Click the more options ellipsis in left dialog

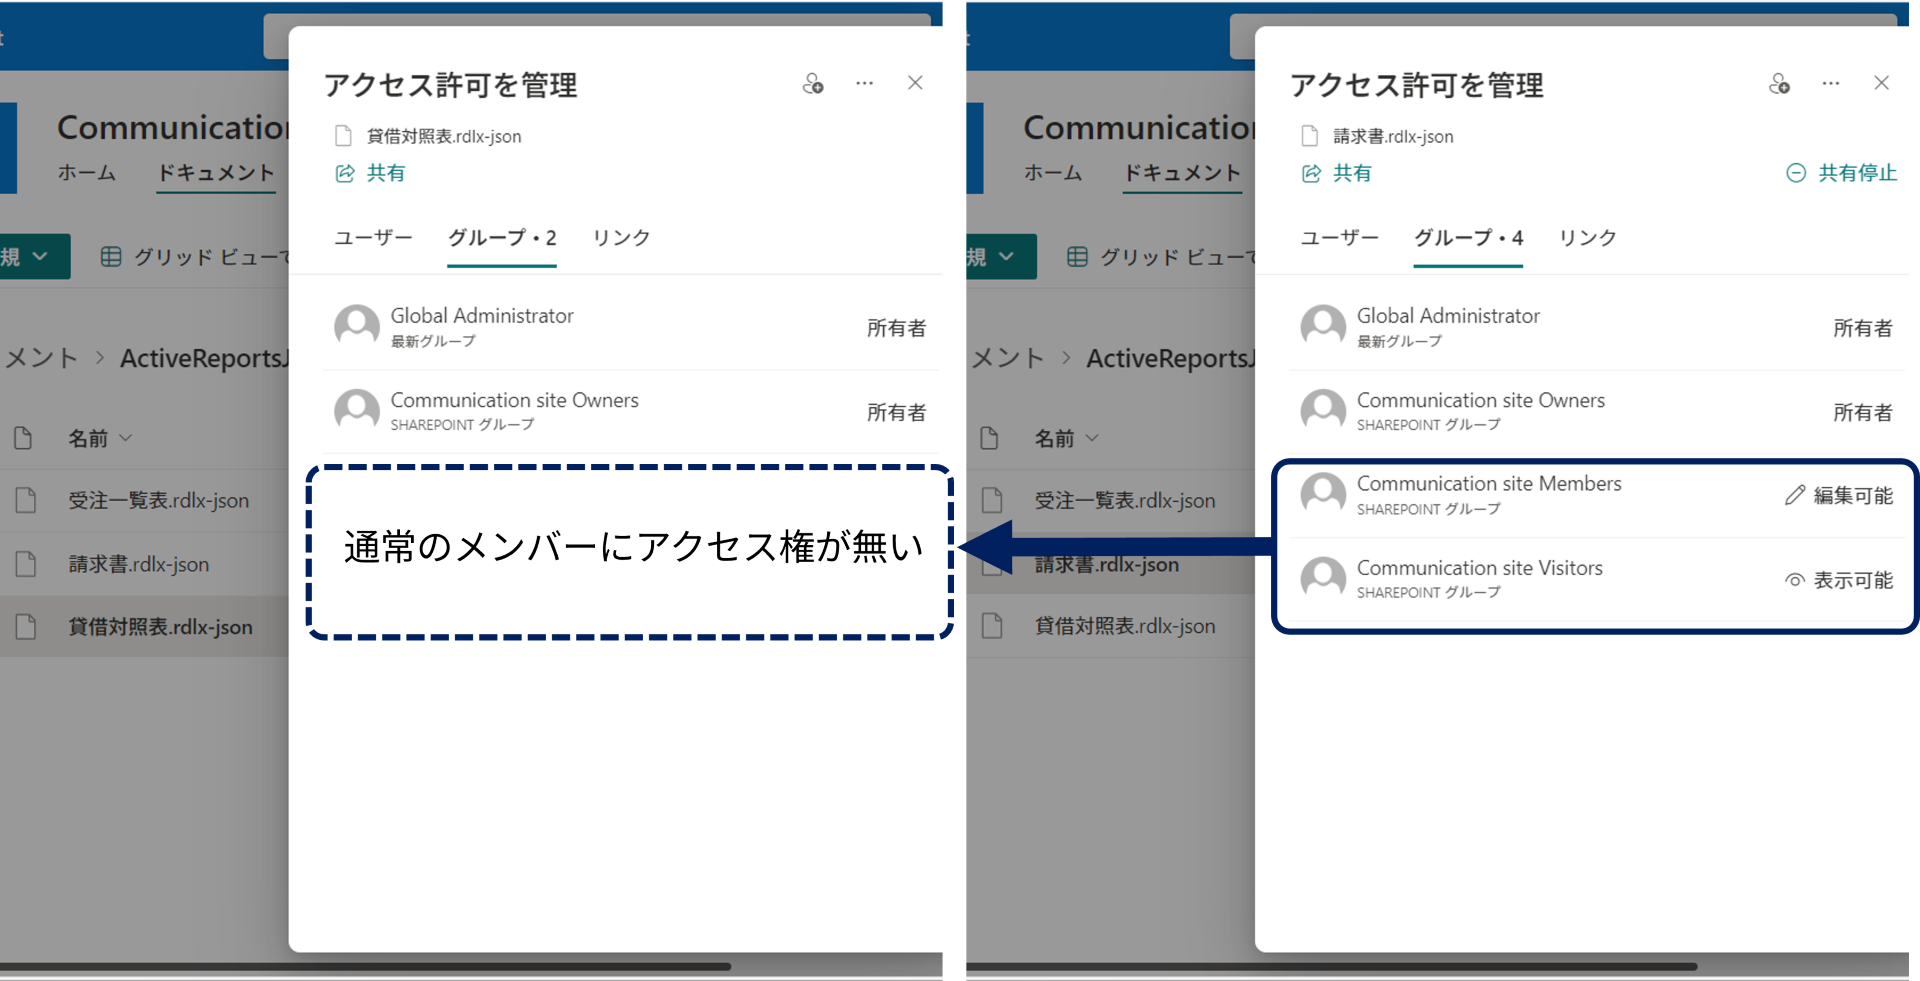(864, 83)
